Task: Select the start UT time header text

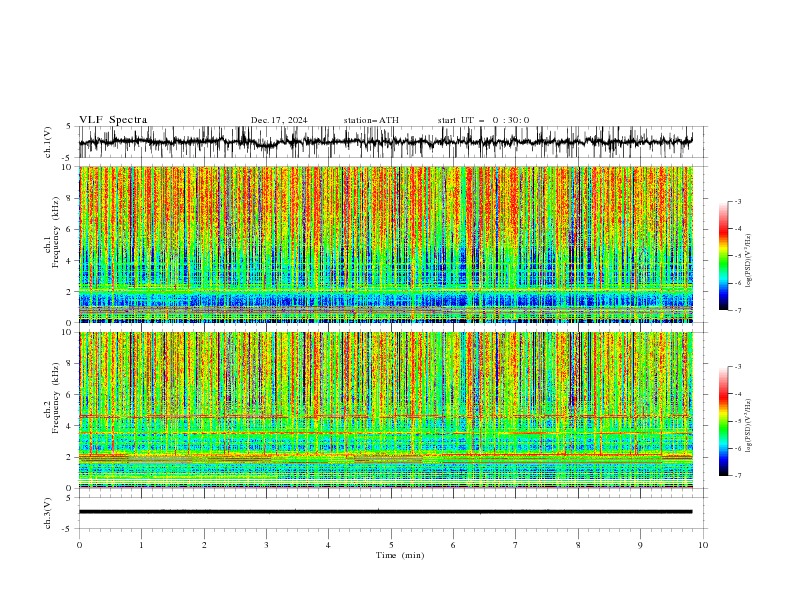Action: (x=483, y=120)
